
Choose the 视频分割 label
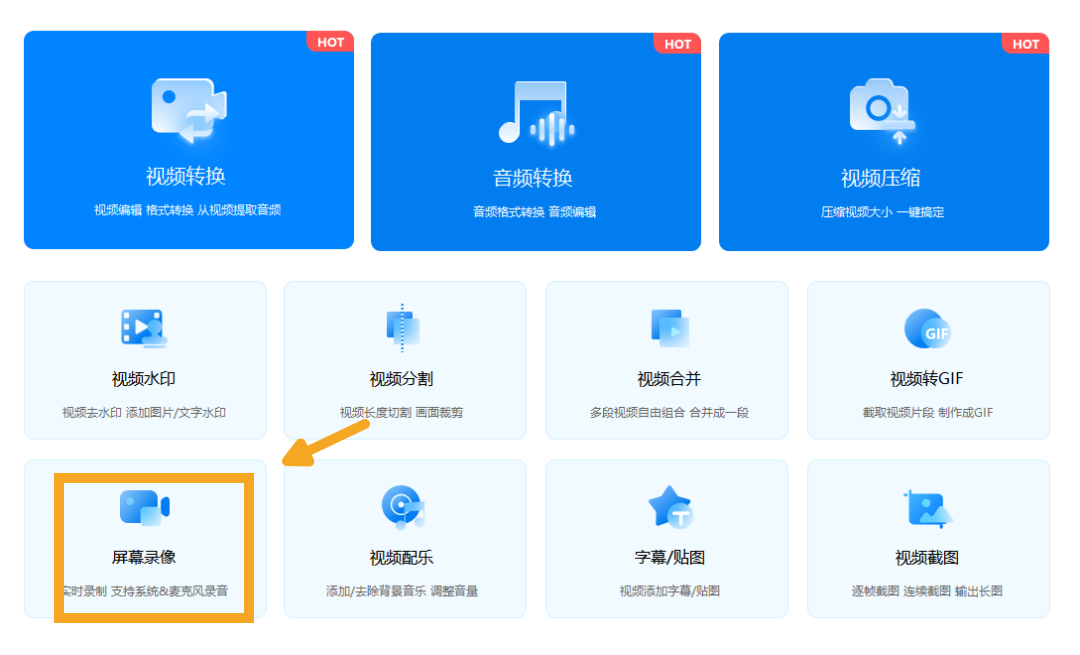tap(402, 379)
